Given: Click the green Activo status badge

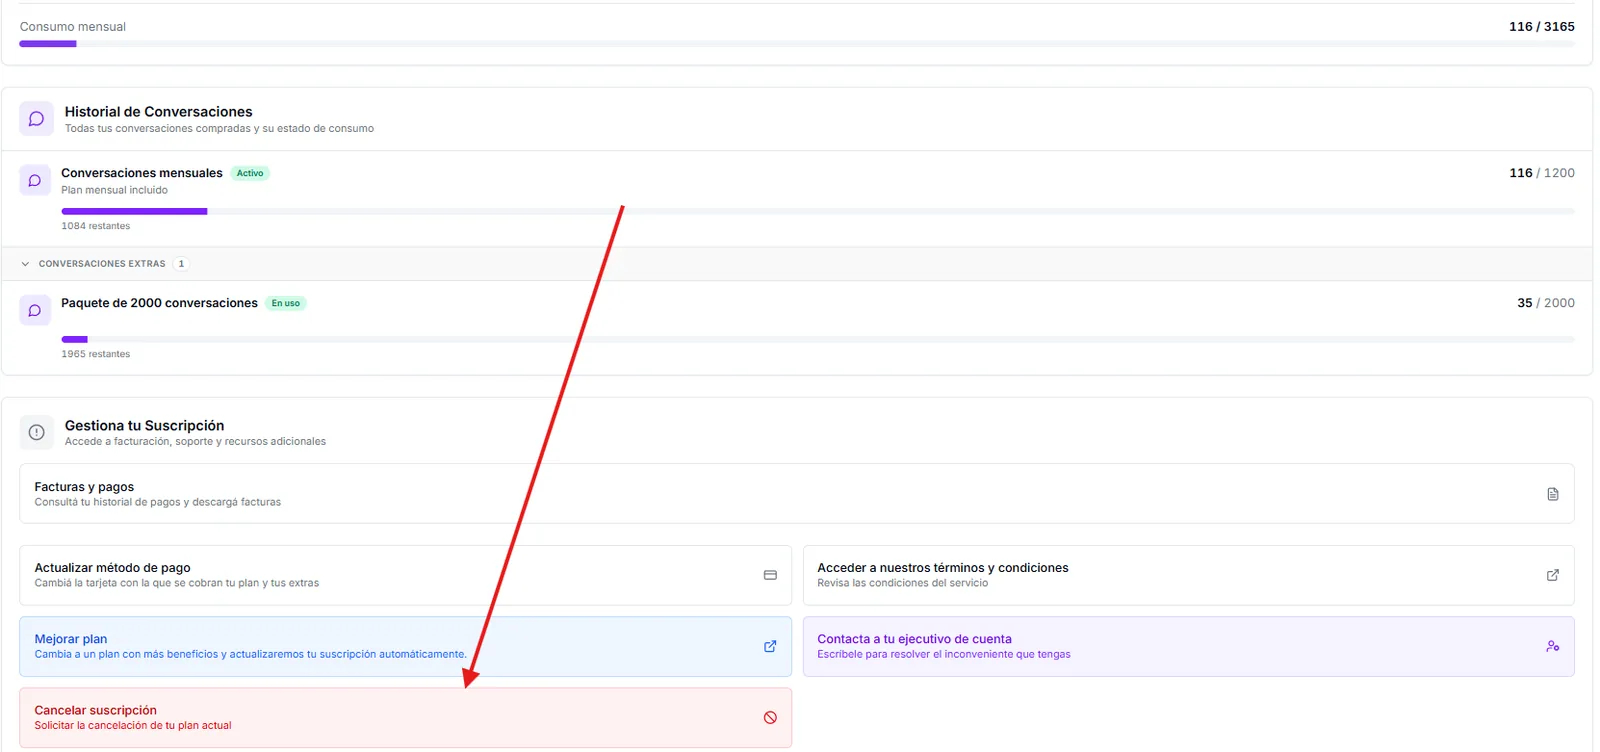Looking at the screenshot, I should click(250, 173).
